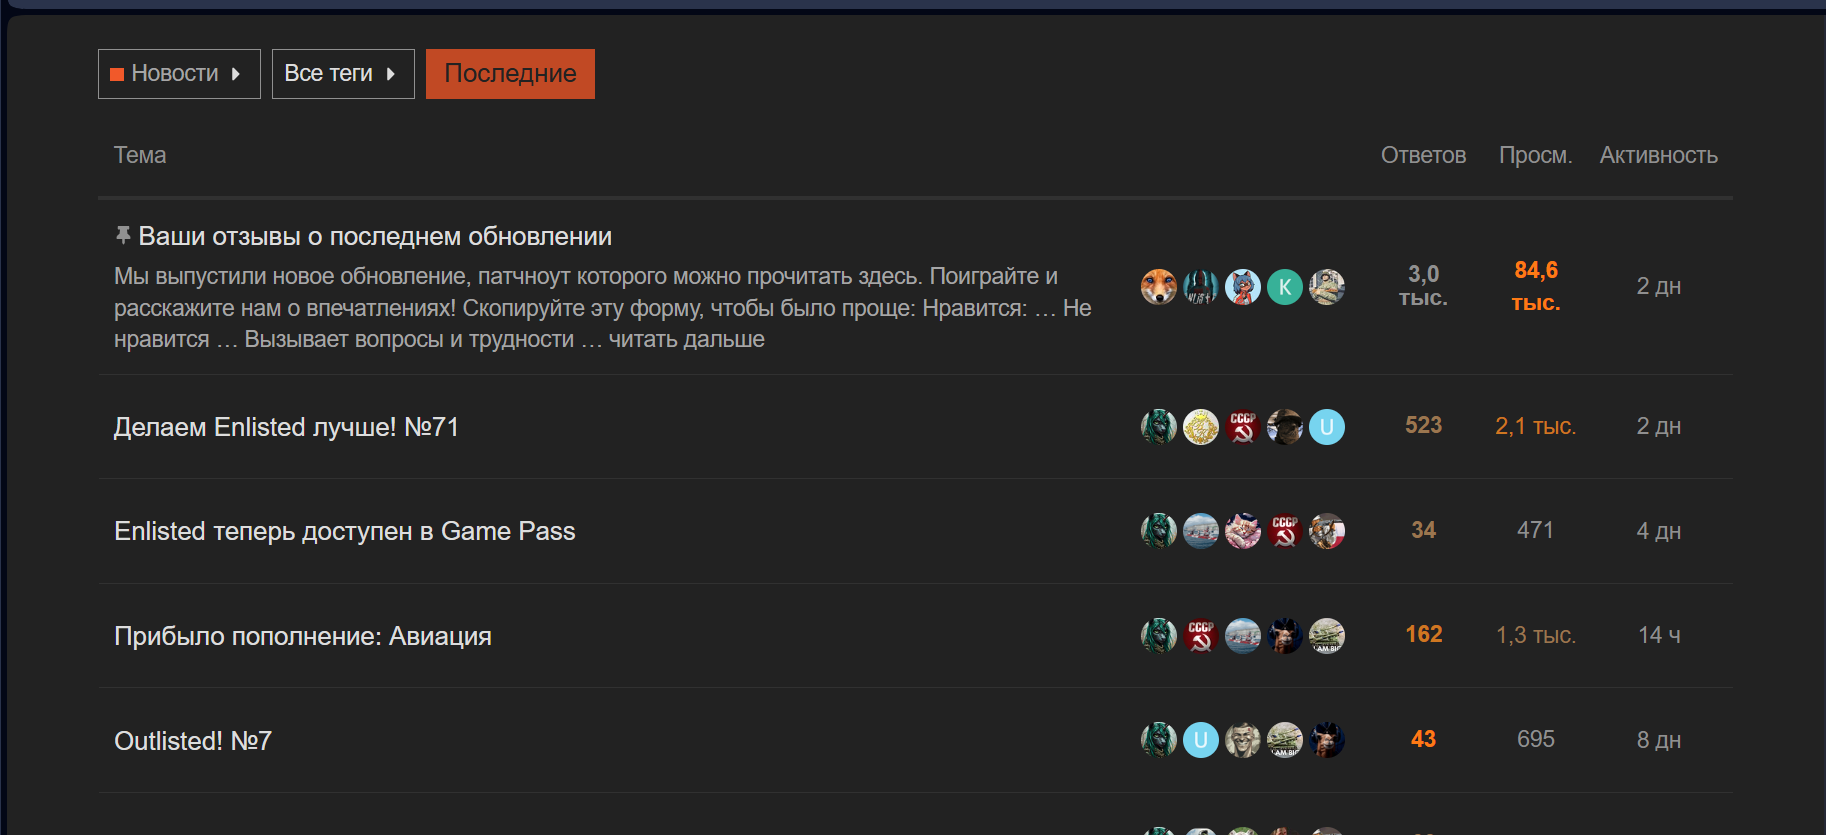Click face avatar in Outlisted! №7 row
The height and width of the screenshot is (835, 1826).
click(1243, 740)
